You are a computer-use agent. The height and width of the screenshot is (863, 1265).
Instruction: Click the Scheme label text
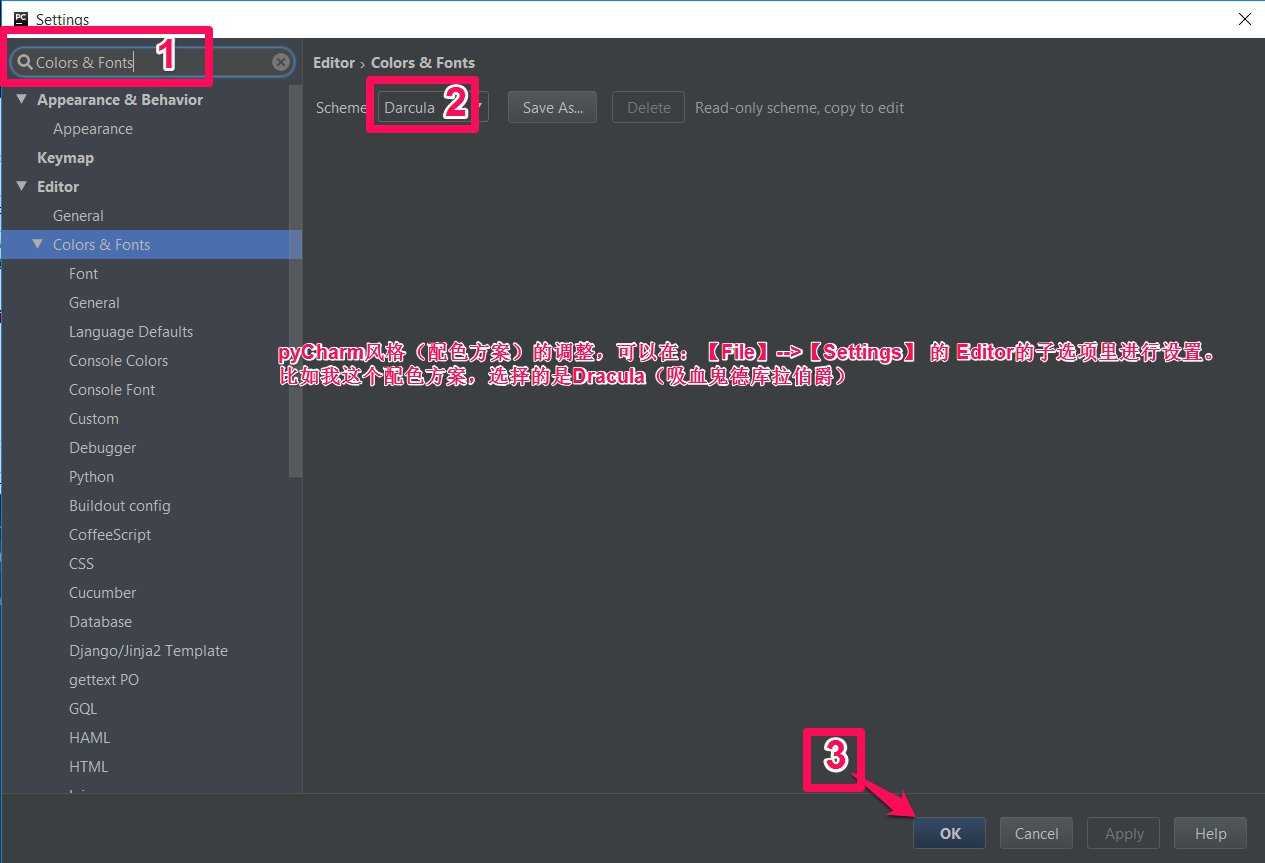(x=341, y=108)
